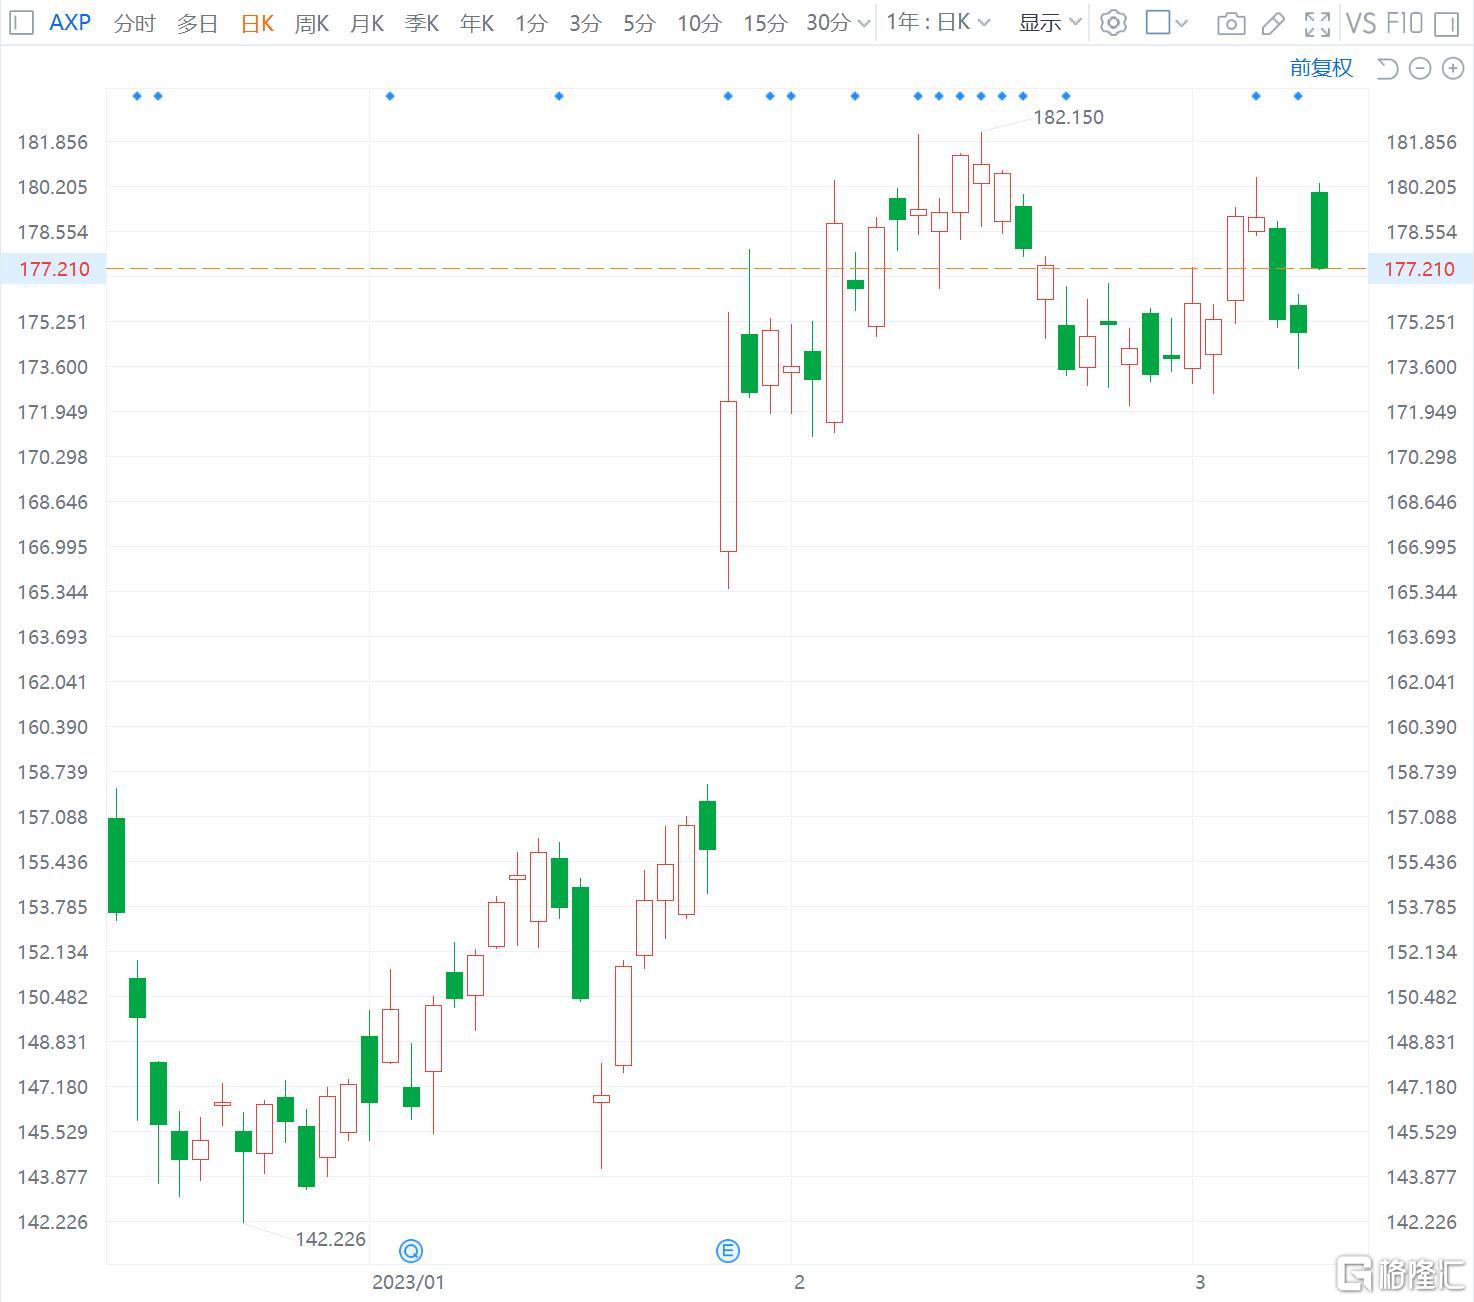Screen dimensions: 1474x1302
Task: Choose the 10分 ten-minute interval
Action: pyautogui.click(x=699, y=22)
